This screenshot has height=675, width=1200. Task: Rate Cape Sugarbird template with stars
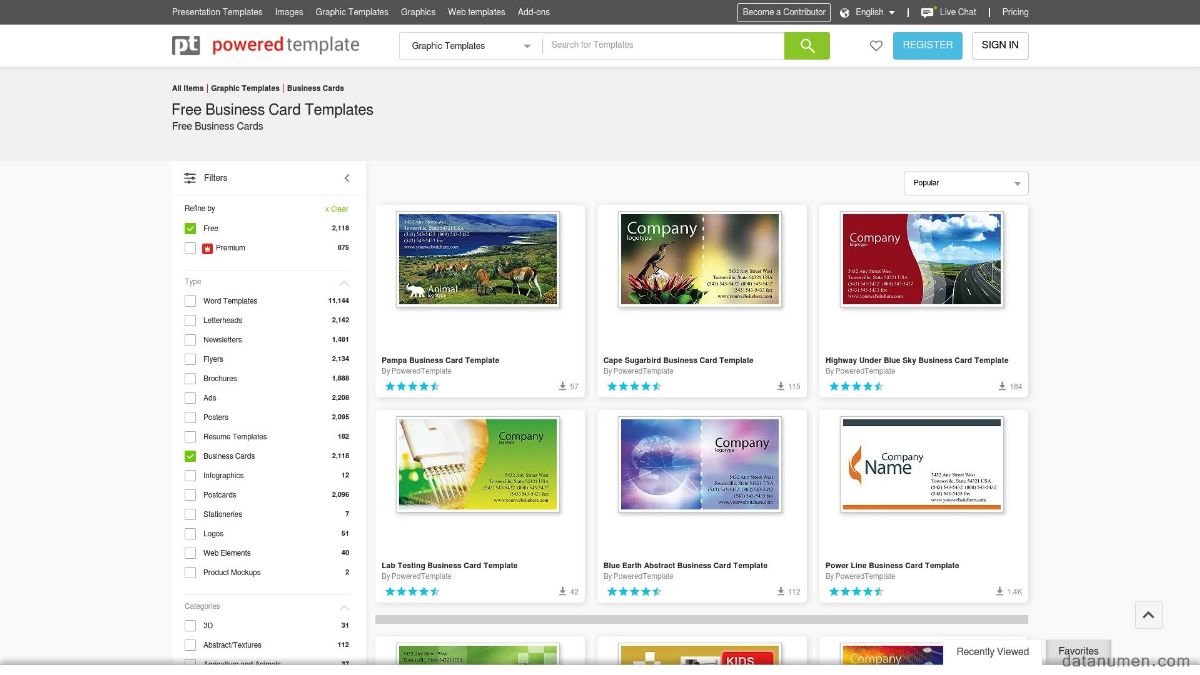point(633,386)
